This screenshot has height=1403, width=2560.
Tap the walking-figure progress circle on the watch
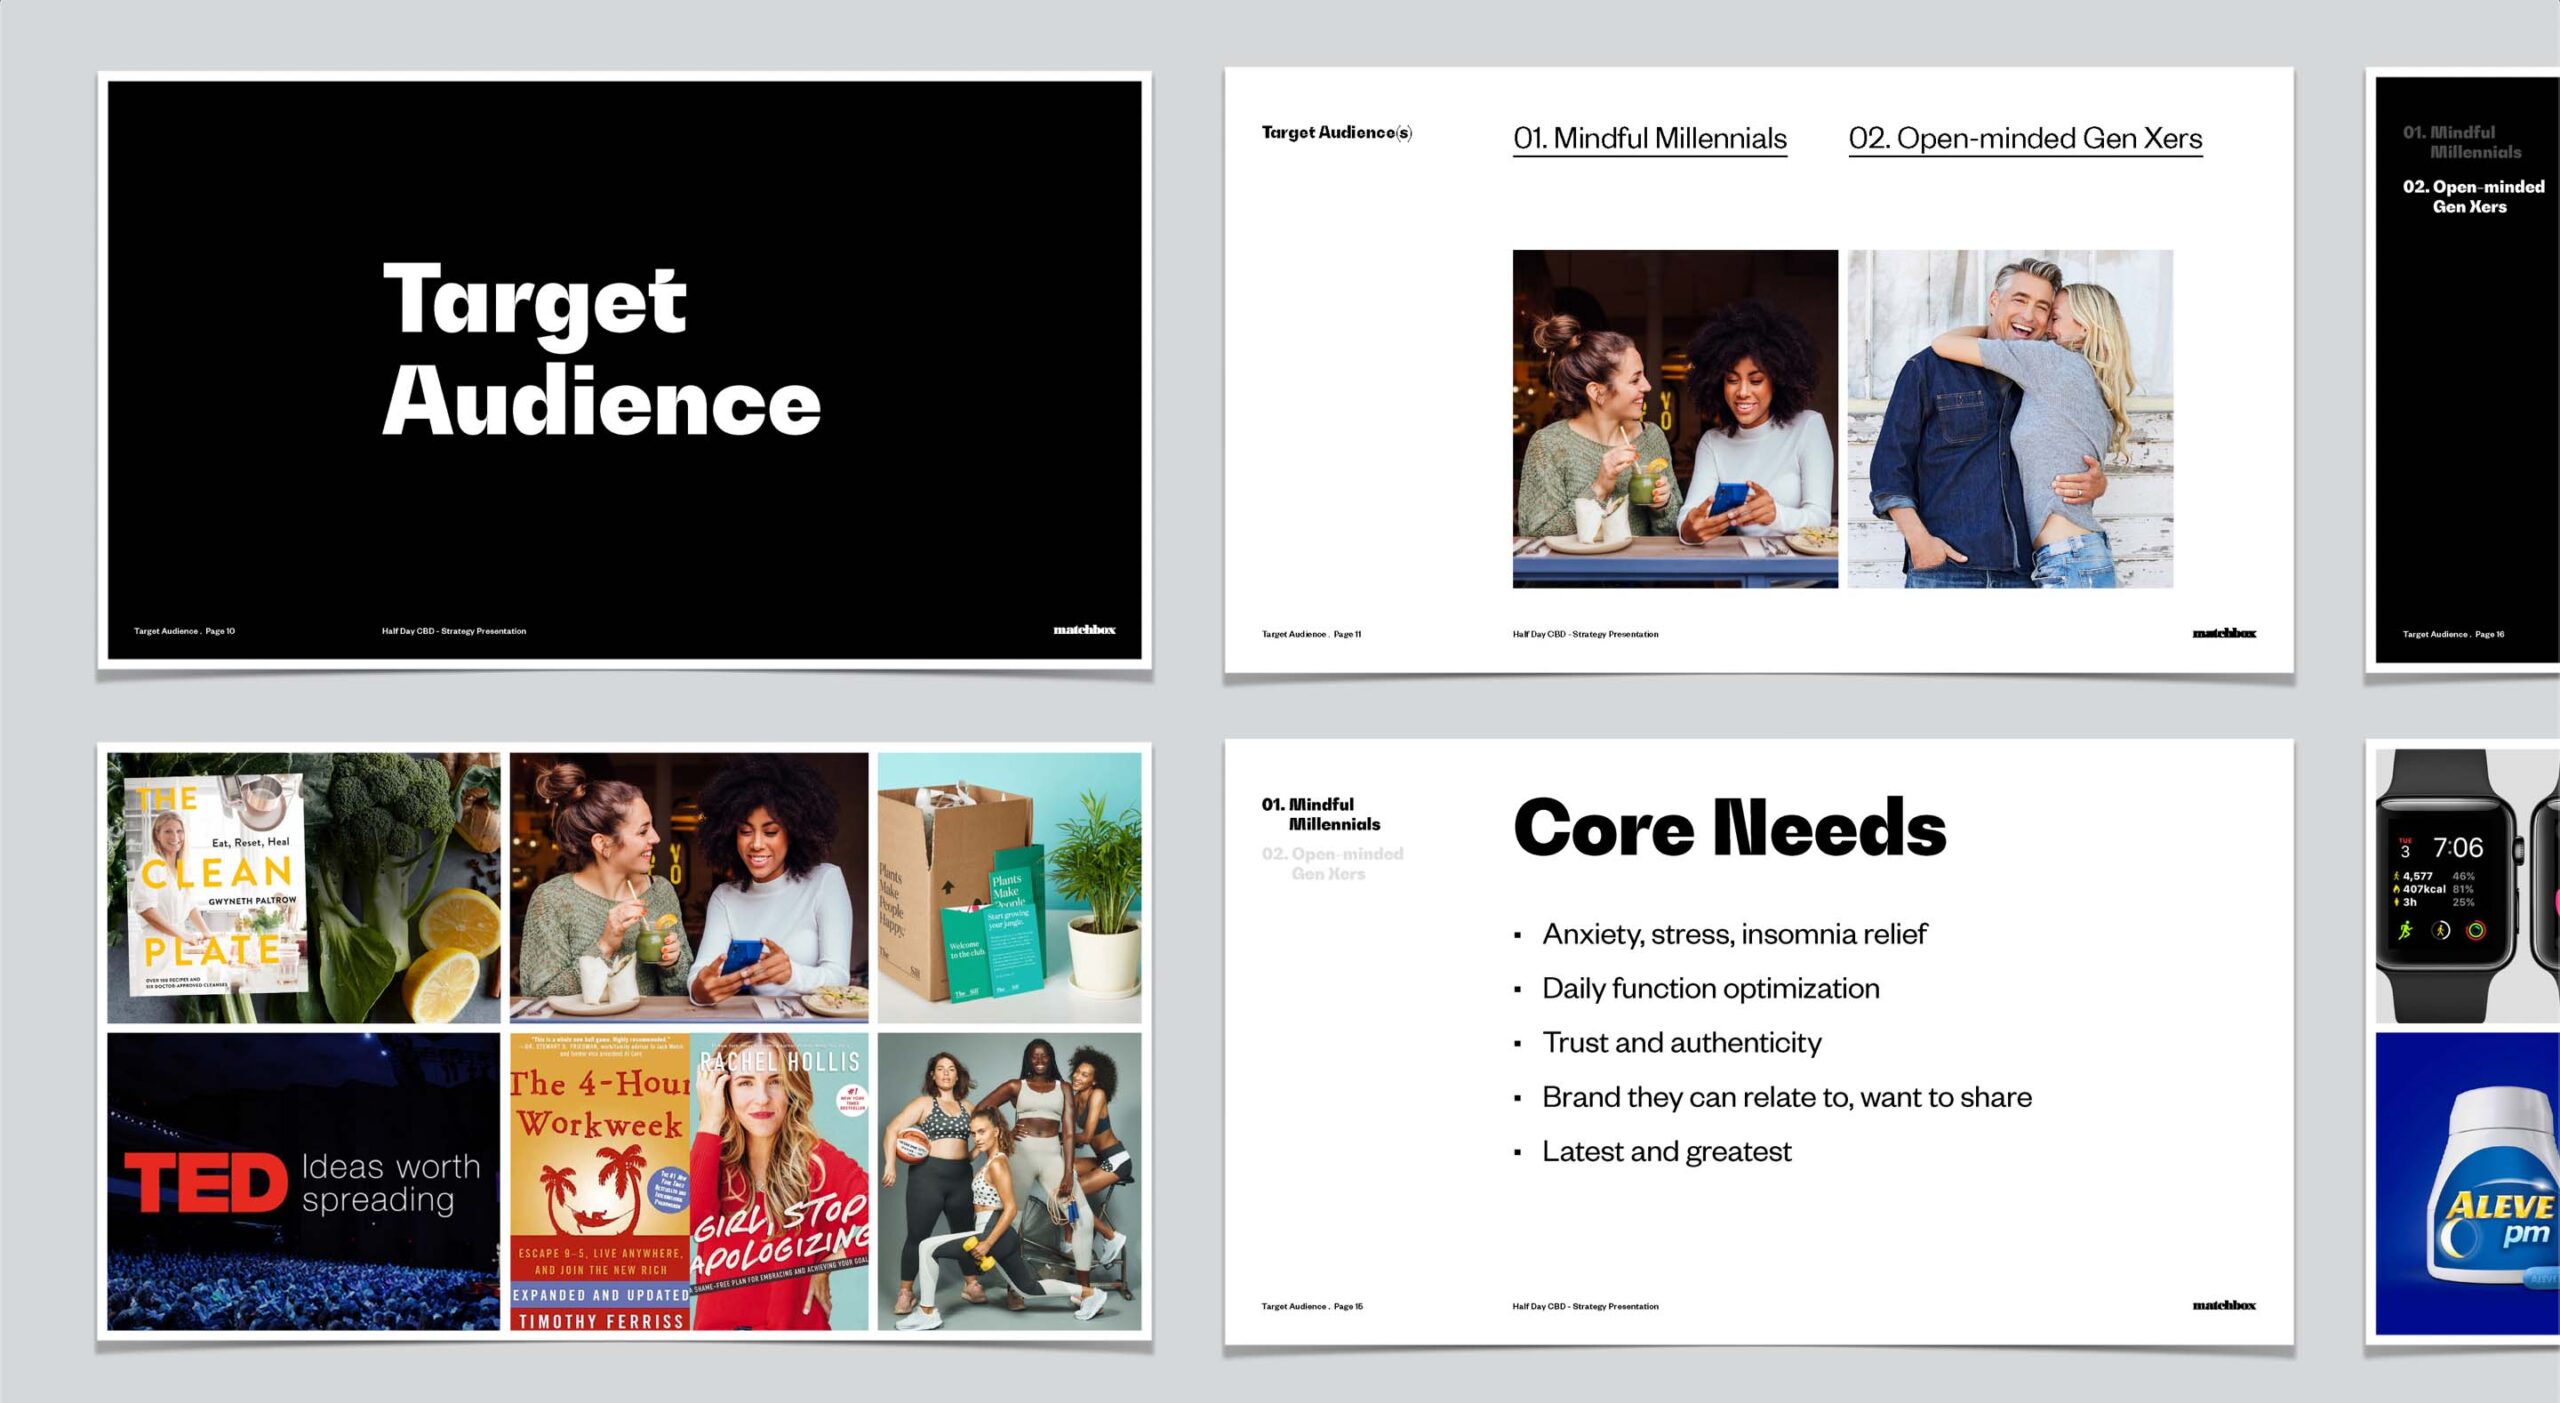click(2443, 931)
